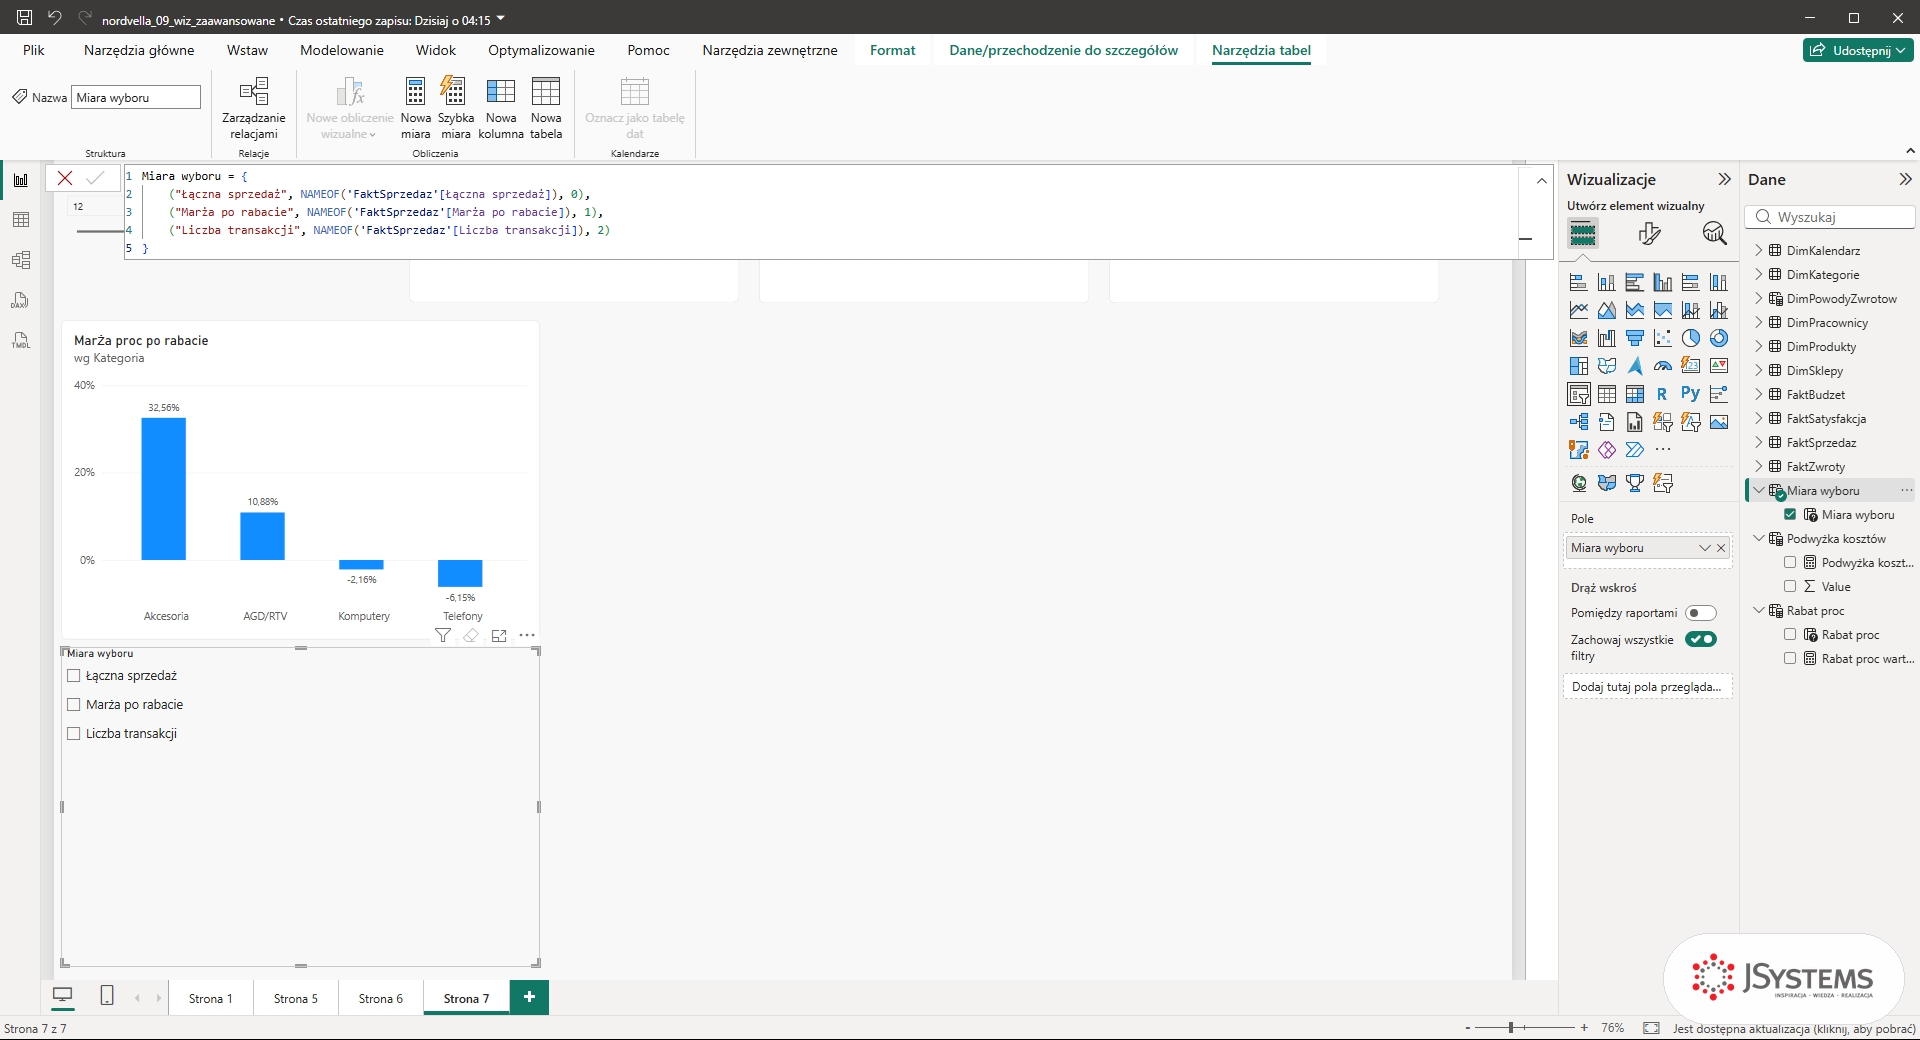The image size is (1920, 1040).
Task: Expand the FaktZwroty table
Action: tap(1759, 466)
